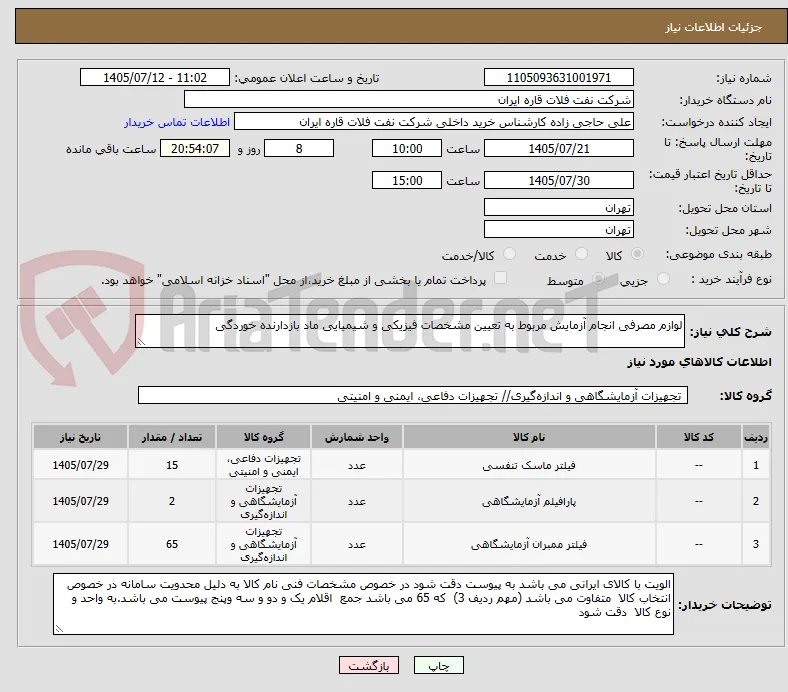Click the واحد شمارش column header
This screenshot has height=692, width=788.
pyautogui.click(x=357, y=437)
